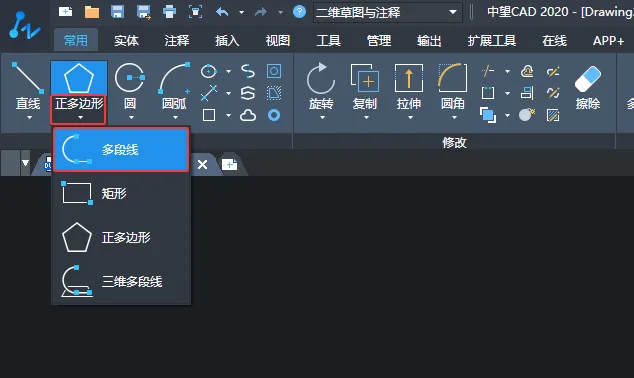Close the current drawing tab with the X
This screenshot has height=378, width=634.
tap(202, 165)
